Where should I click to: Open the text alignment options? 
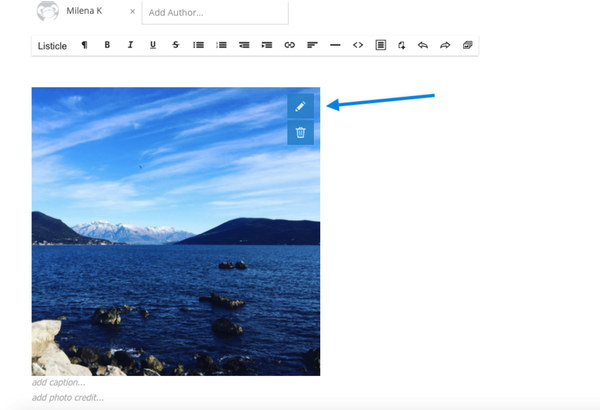click(312, 46)
